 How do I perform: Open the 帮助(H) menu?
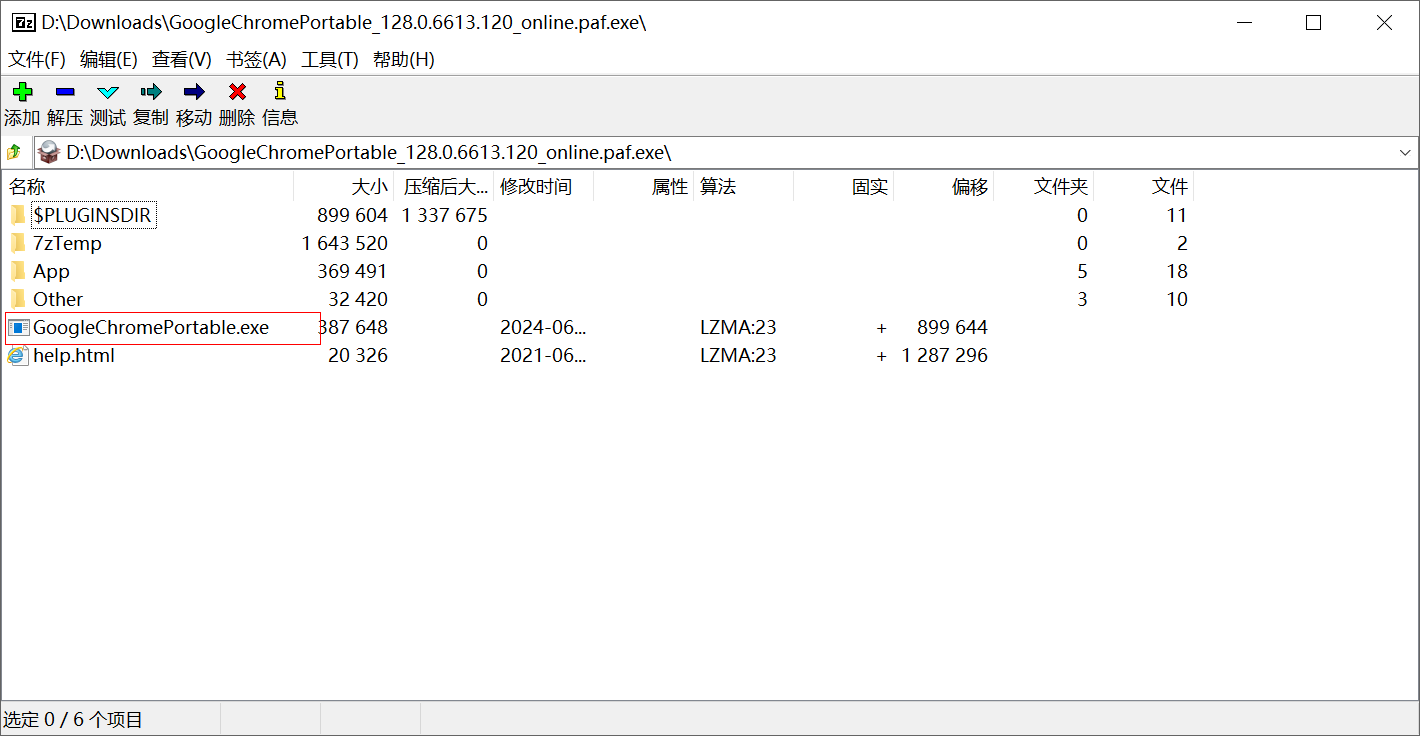[404, 60]
